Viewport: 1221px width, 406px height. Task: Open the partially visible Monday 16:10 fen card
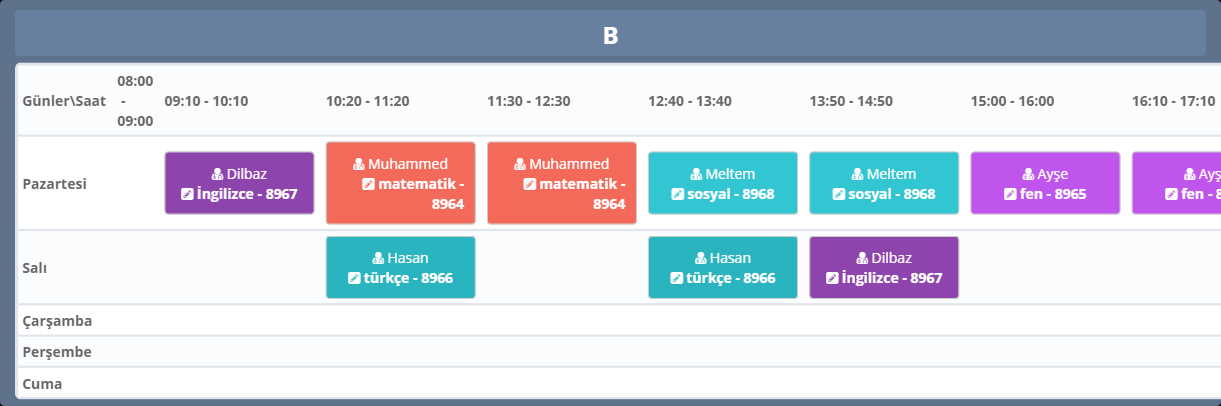click(x=1180, y=183)
